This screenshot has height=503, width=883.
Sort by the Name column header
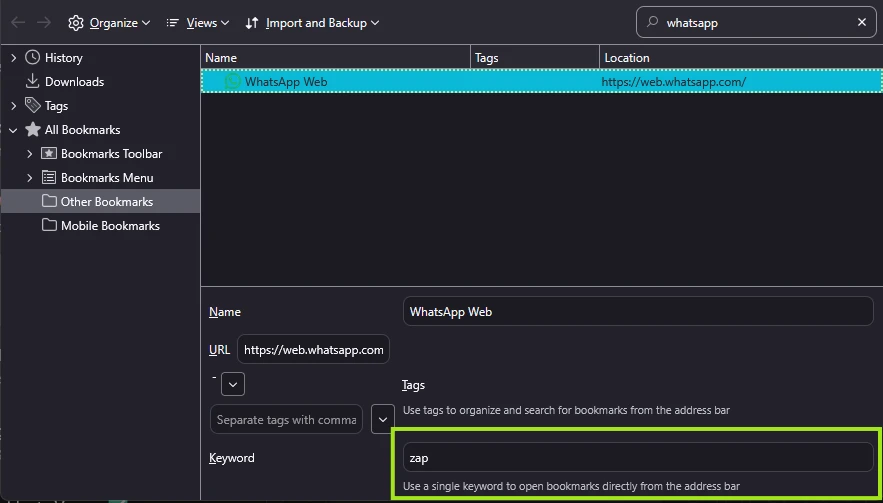click(336, 57)
